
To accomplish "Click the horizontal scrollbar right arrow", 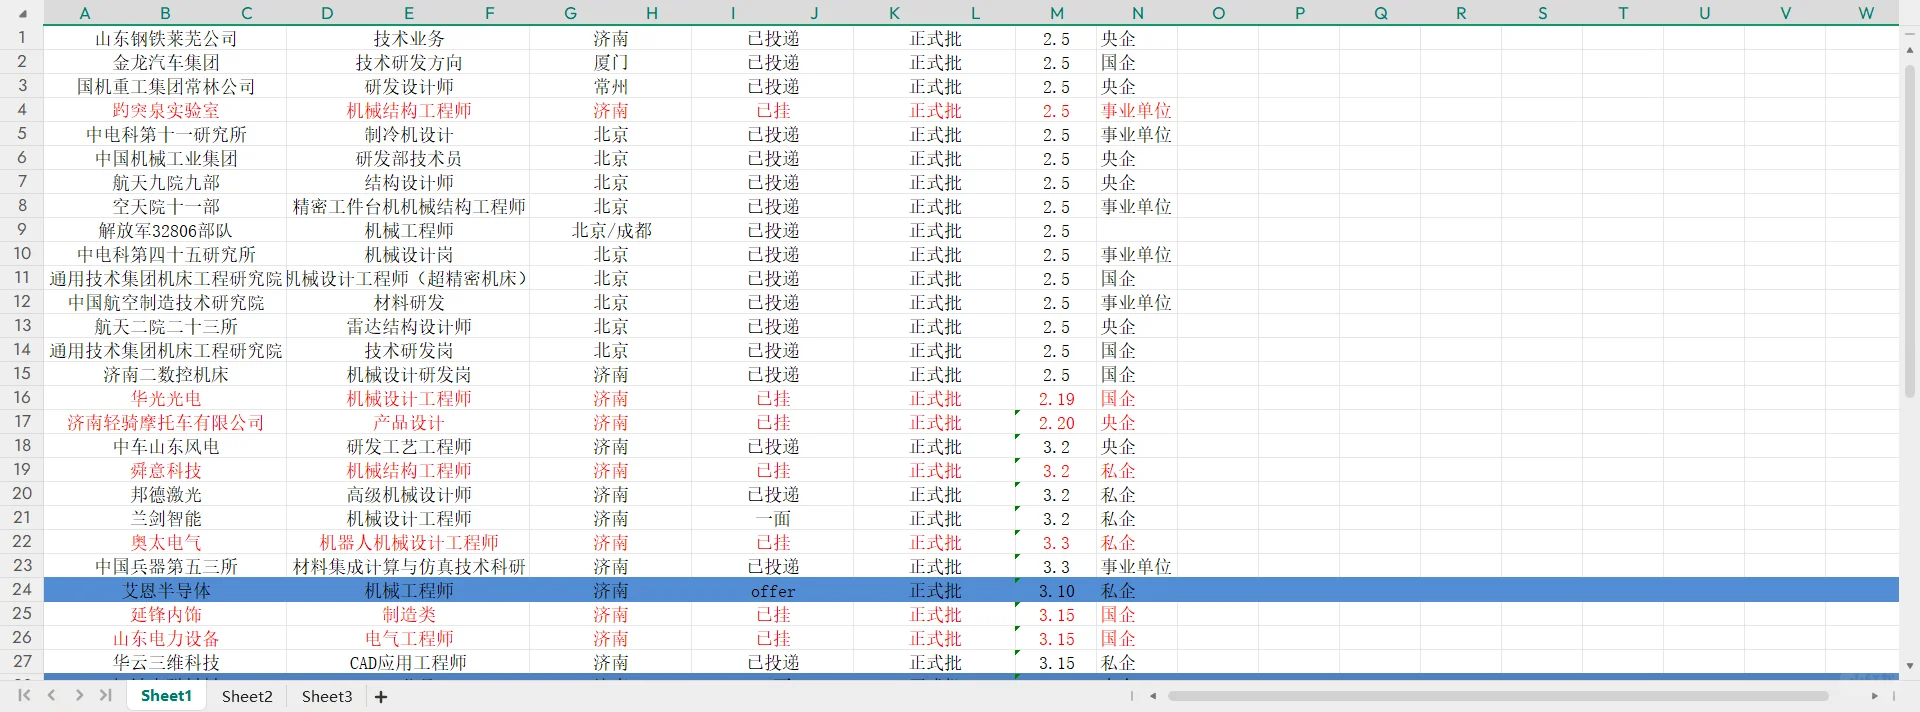I will tap(1874, 696).
